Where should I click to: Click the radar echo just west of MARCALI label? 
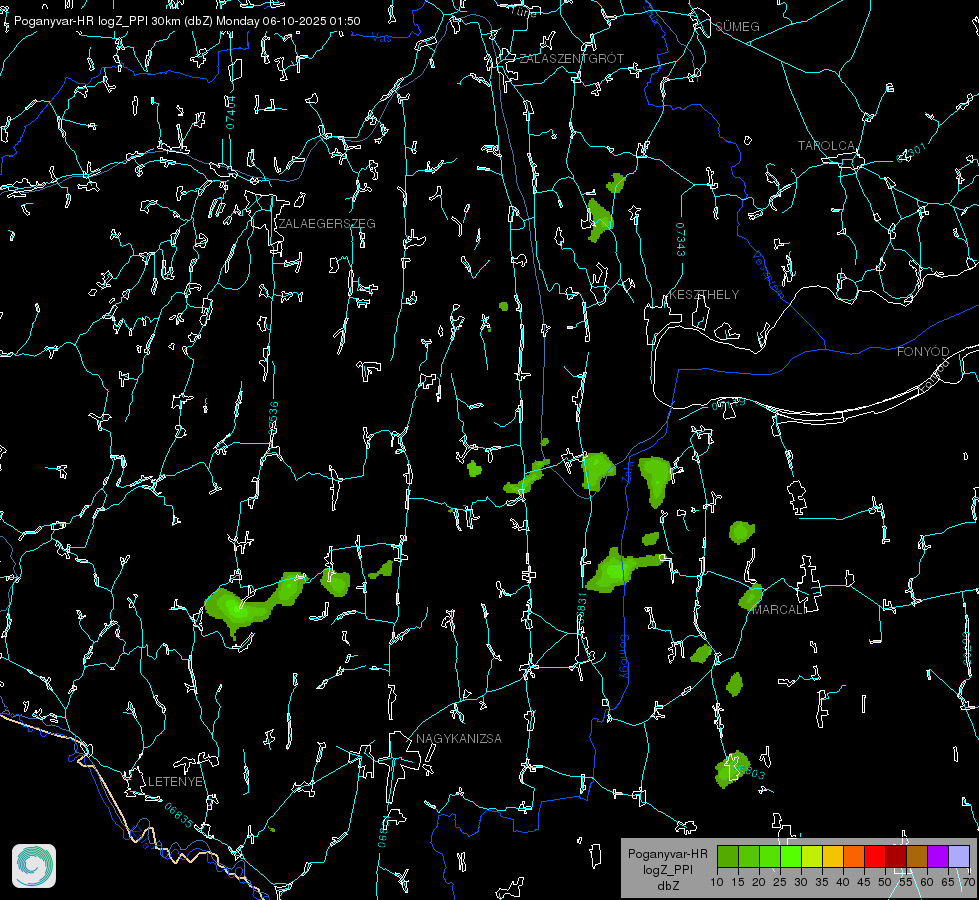click(750, 596)
